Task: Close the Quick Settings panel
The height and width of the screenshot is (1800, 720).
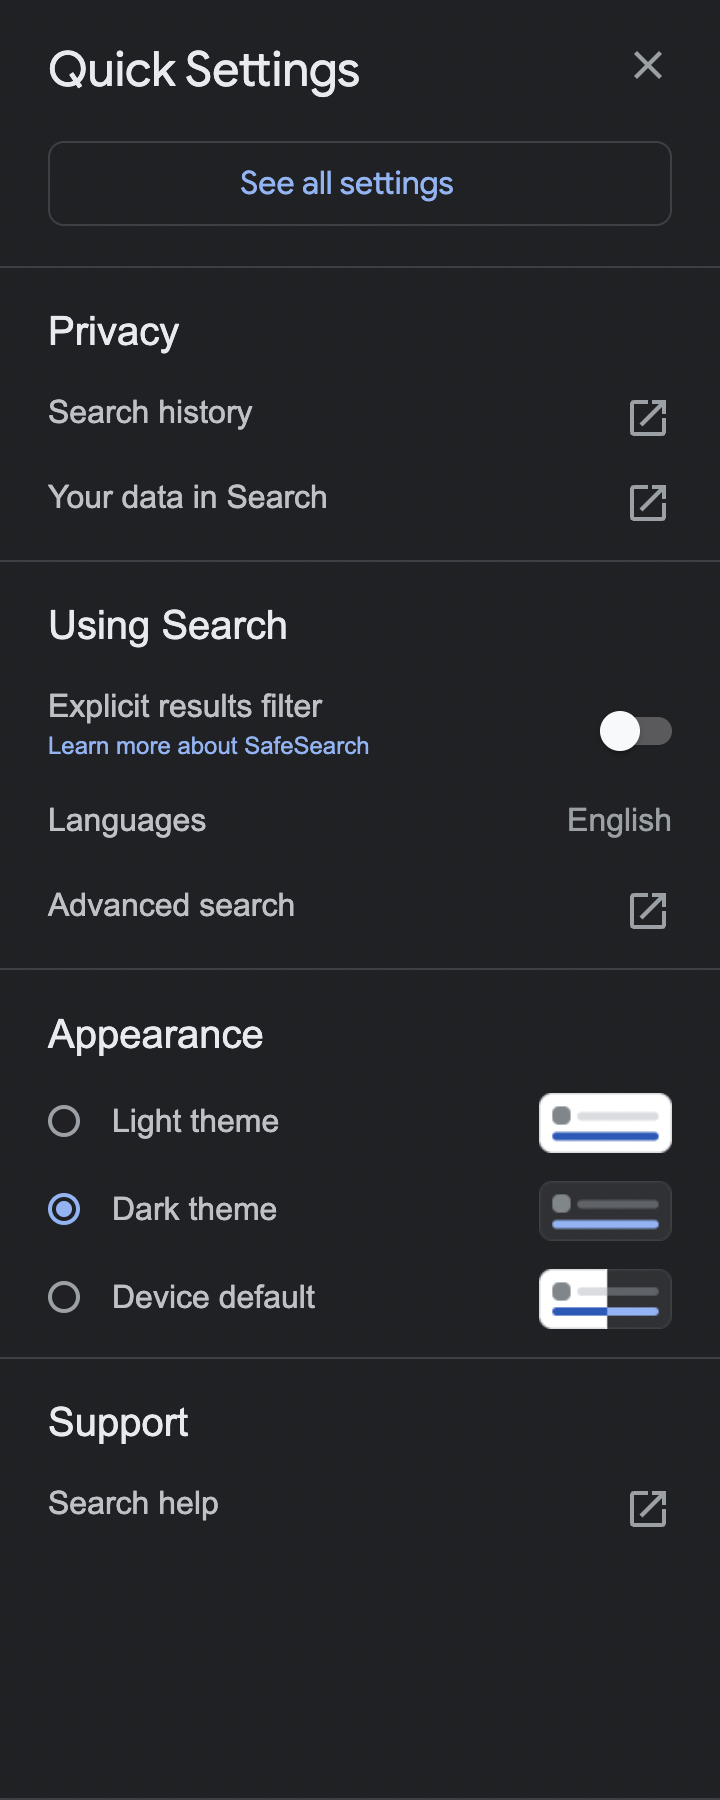Action: click(648, 66)
